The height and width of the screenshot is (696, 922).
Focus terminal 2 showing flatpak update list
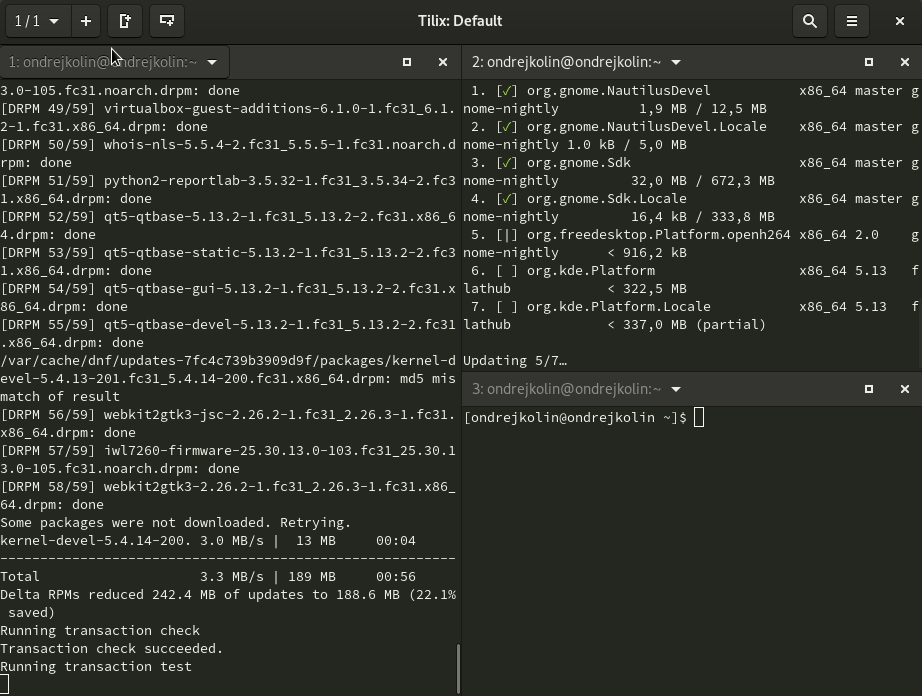[690, 220]
